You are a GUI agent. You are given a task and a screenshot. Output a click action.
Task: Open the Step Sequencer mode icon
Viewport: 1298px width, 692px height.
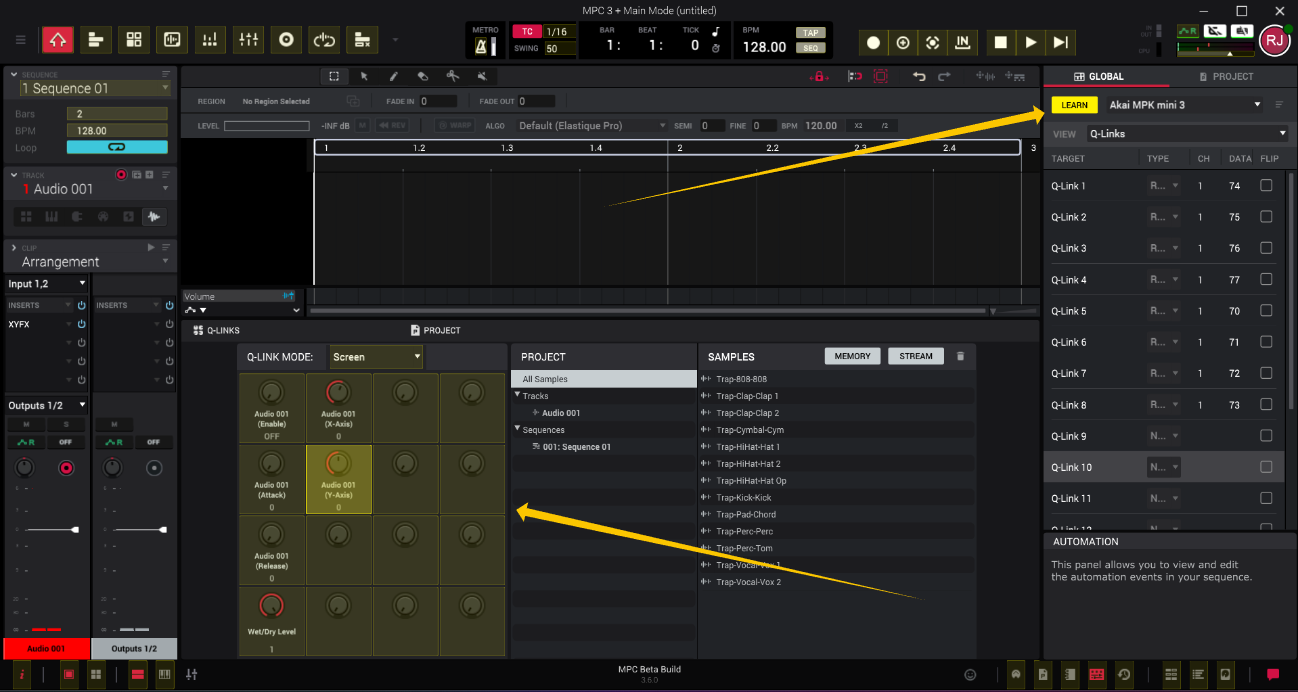point(210,40)
